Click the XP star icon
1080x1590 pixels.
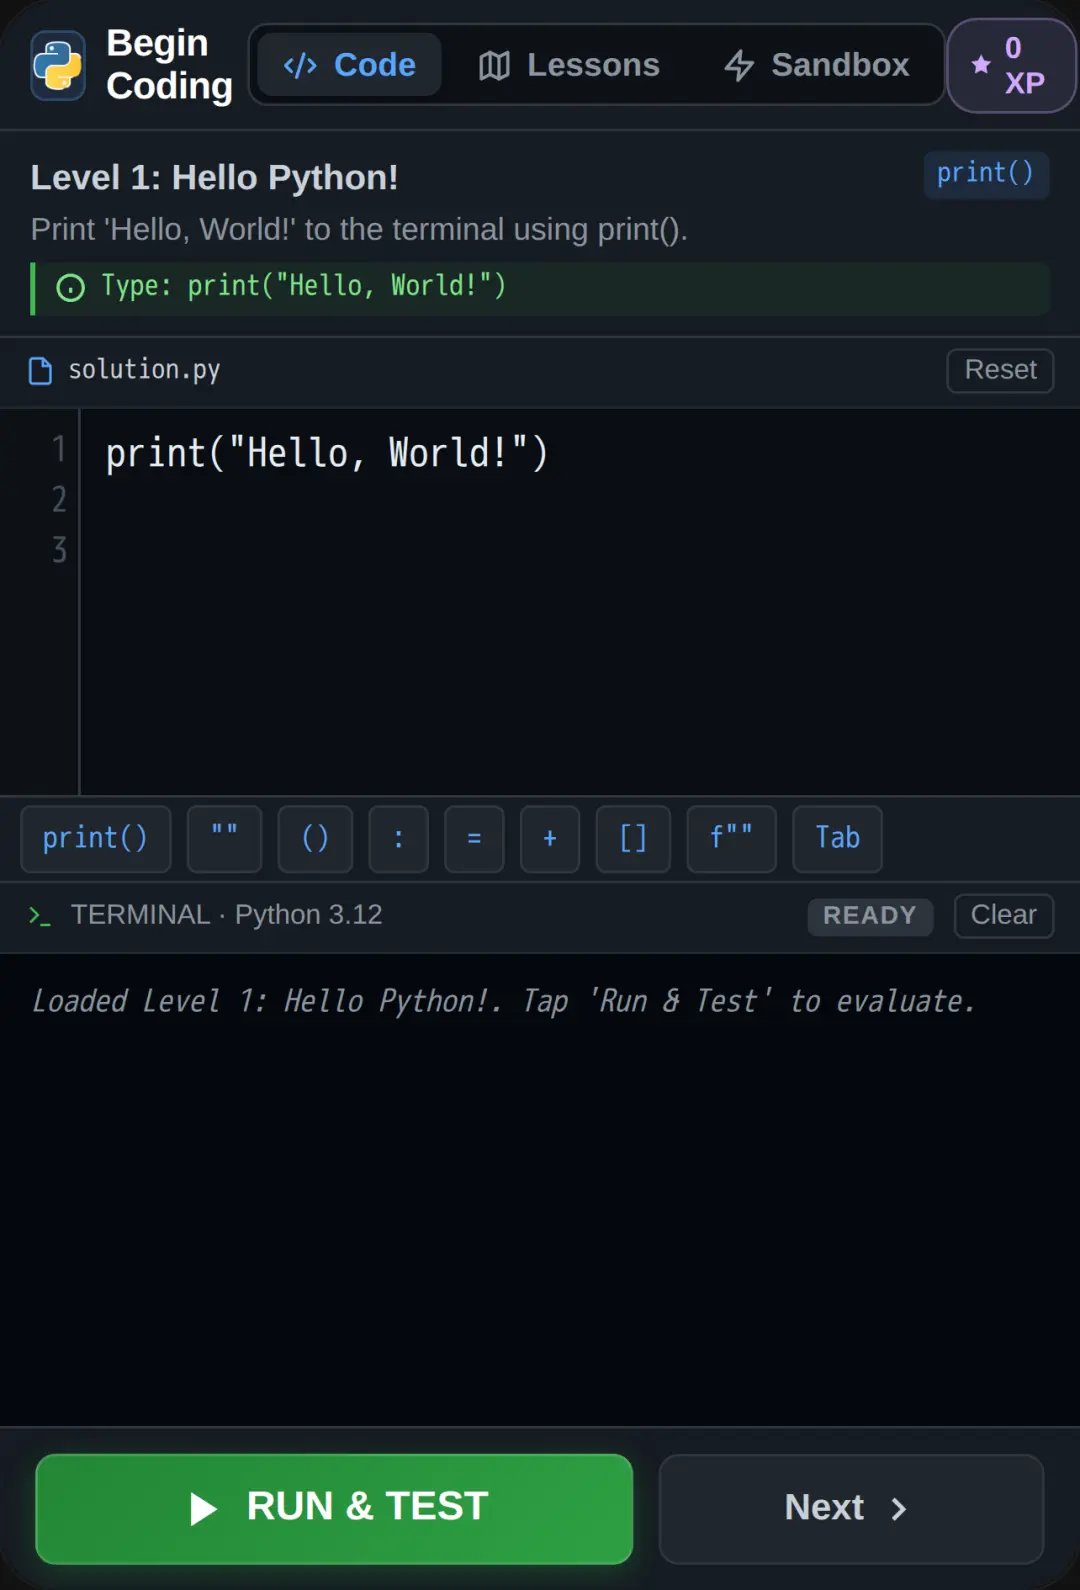(x=981, y=65)
